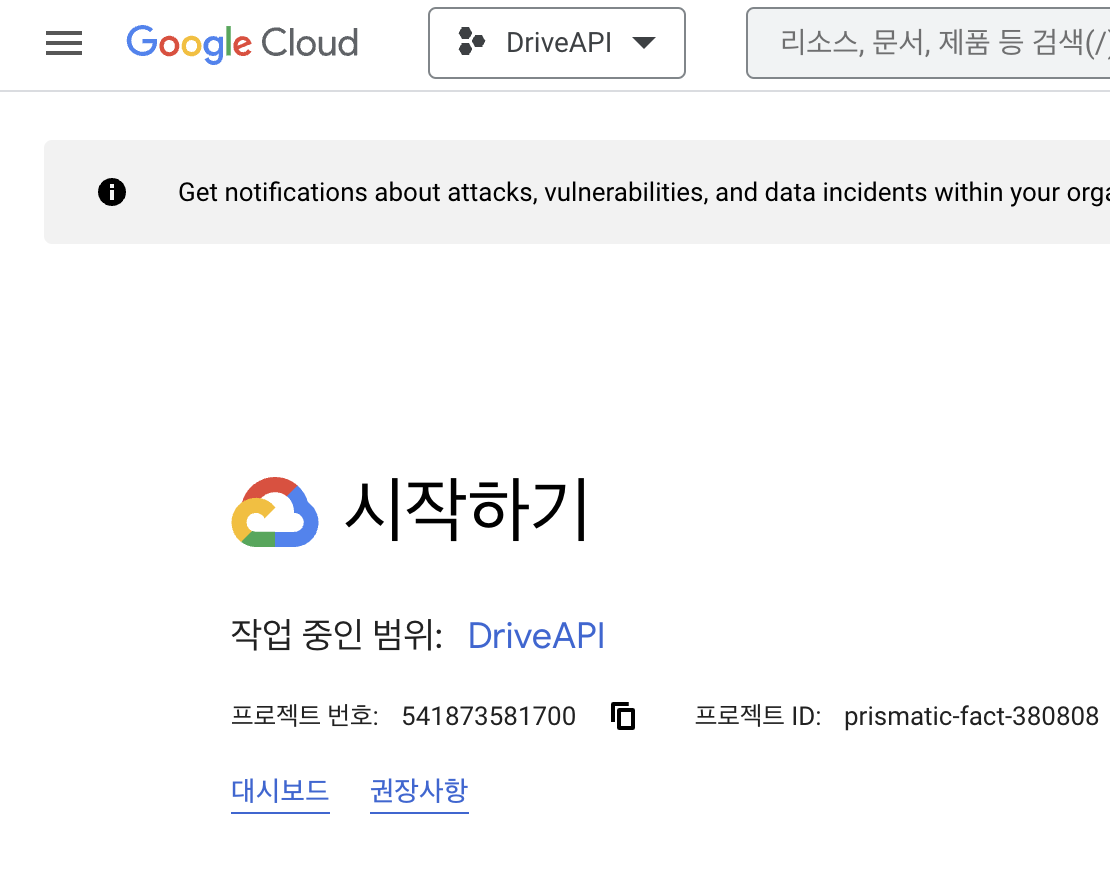Open the DriveAPI working scope link
This screenshot has width=1110, height=890.
(x=536, y=635)
